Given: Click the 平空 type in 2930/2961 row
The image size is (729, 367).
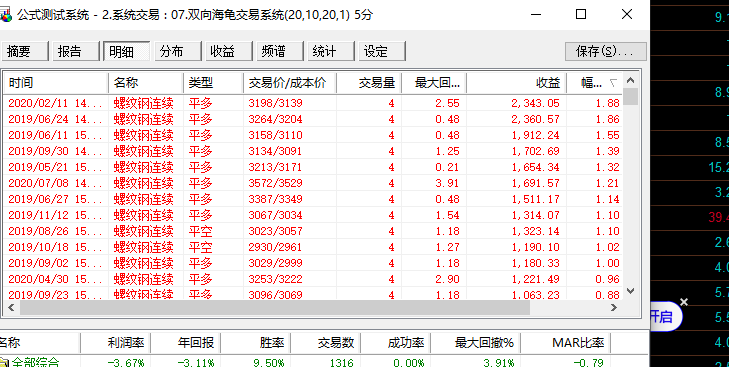Looking at the screenshot, I should pos(200,247).
